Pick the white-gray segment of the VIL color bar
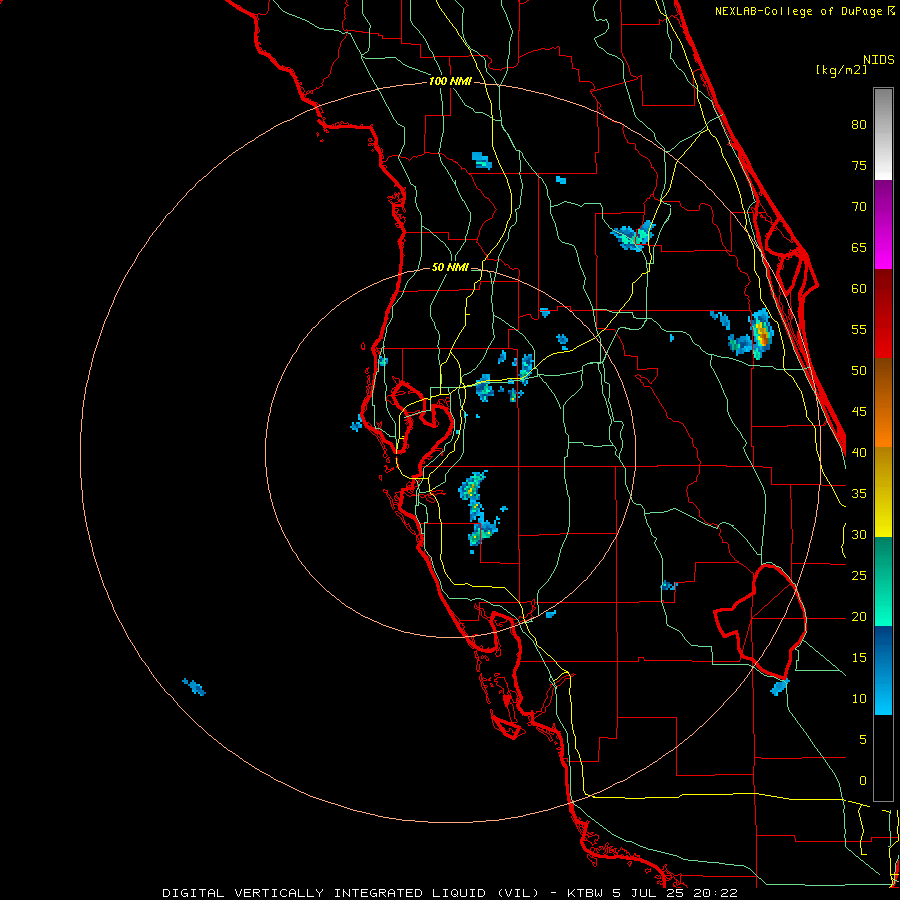Image resolution: width=900 pixels, height=900 pixels. 883,134
